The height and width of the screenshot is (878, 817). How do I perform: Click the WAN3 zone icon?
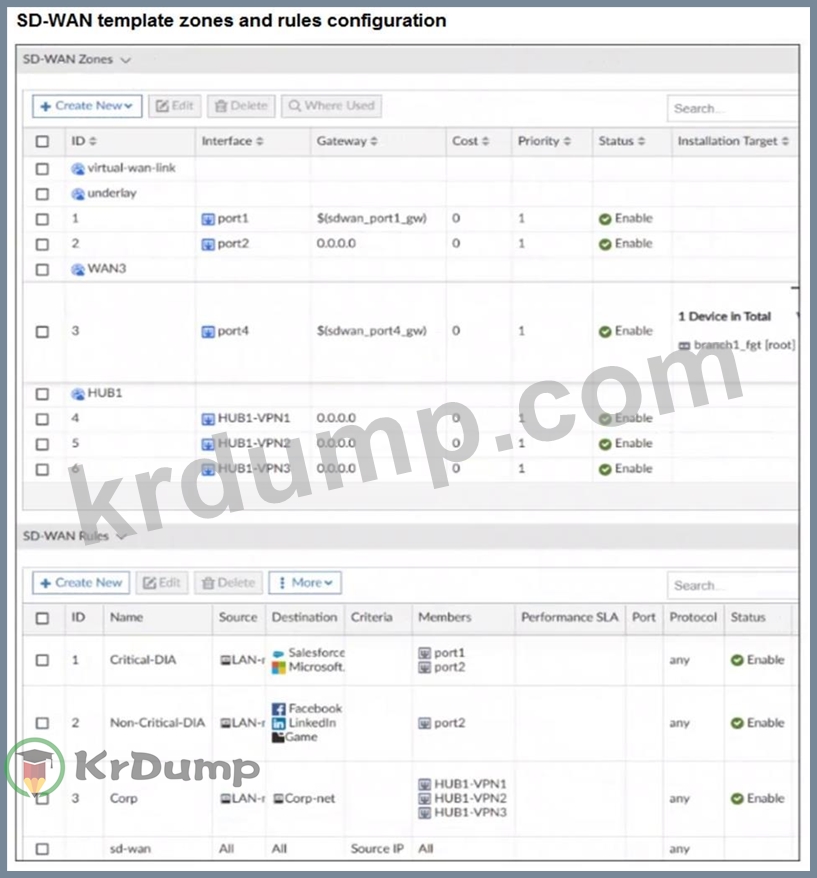(x=78, y=269)
